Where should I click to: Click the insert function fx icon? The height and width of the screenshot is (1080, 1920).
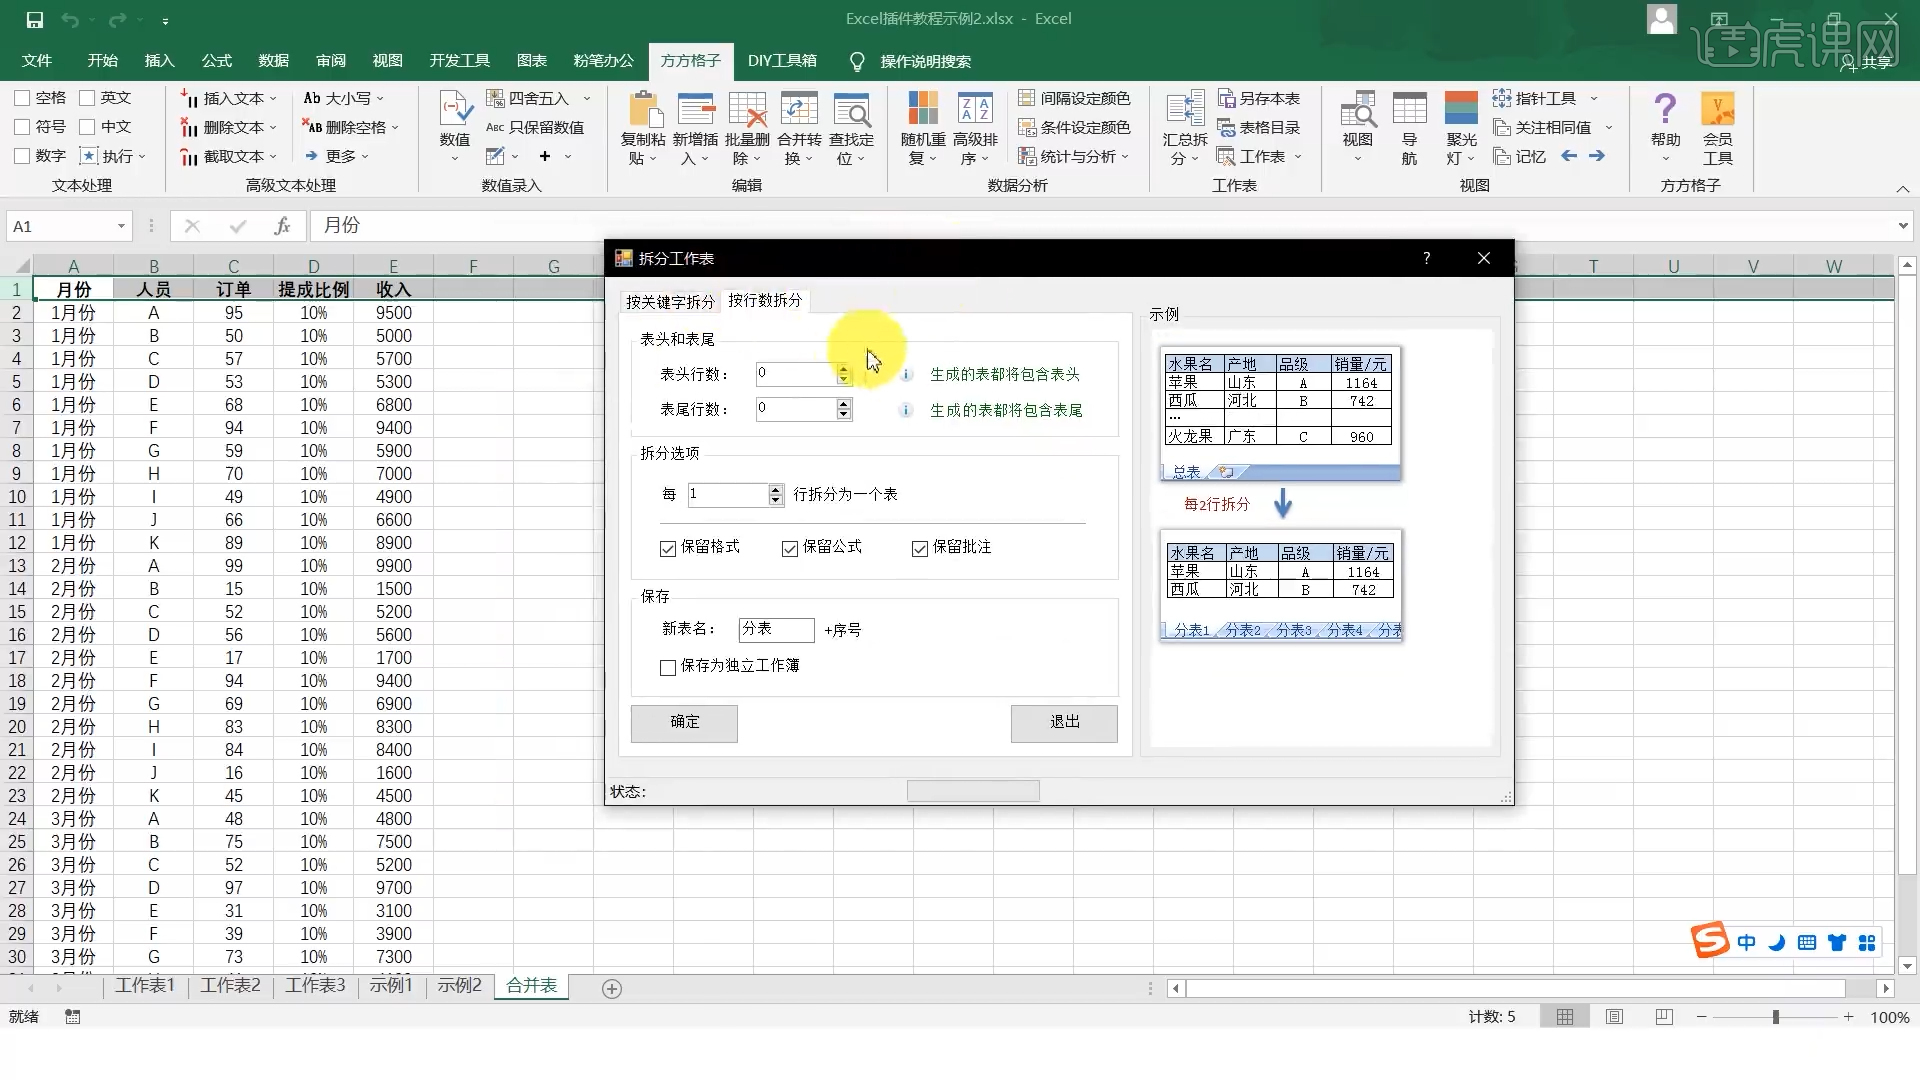pyautogui.click(x=283, y=226)
